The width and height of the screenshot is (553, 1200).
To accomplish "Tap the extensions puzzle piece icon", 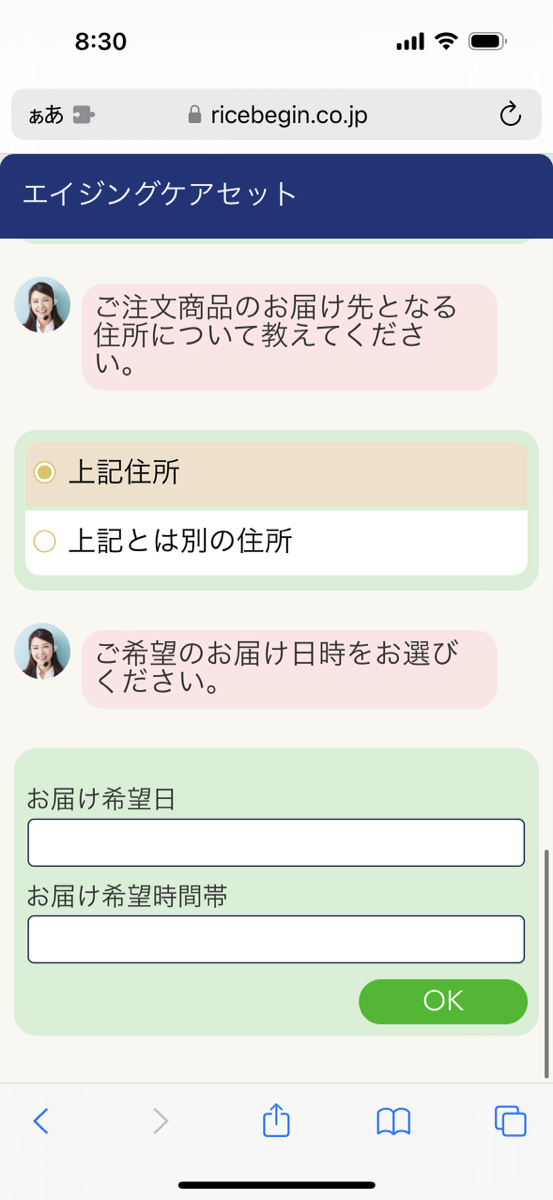I will click(83, 115).
